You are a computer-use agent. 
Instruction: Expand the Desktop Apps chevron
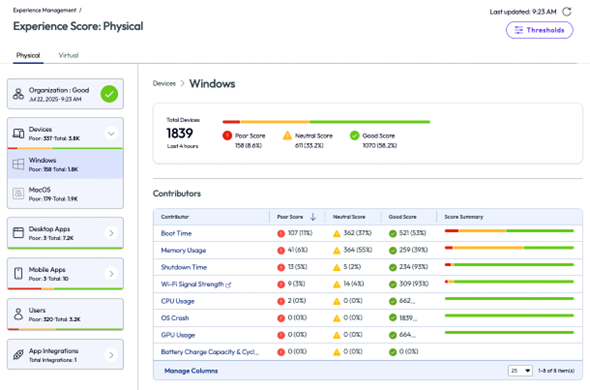point(111,233)
